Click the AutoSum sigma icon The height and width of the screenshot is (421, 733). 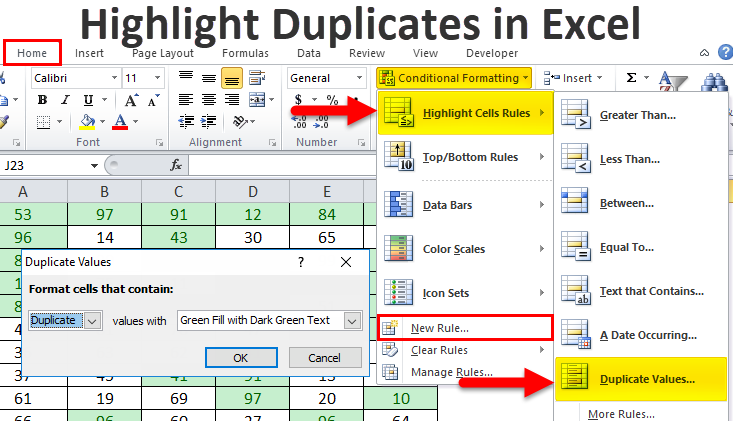pos(631,78)
